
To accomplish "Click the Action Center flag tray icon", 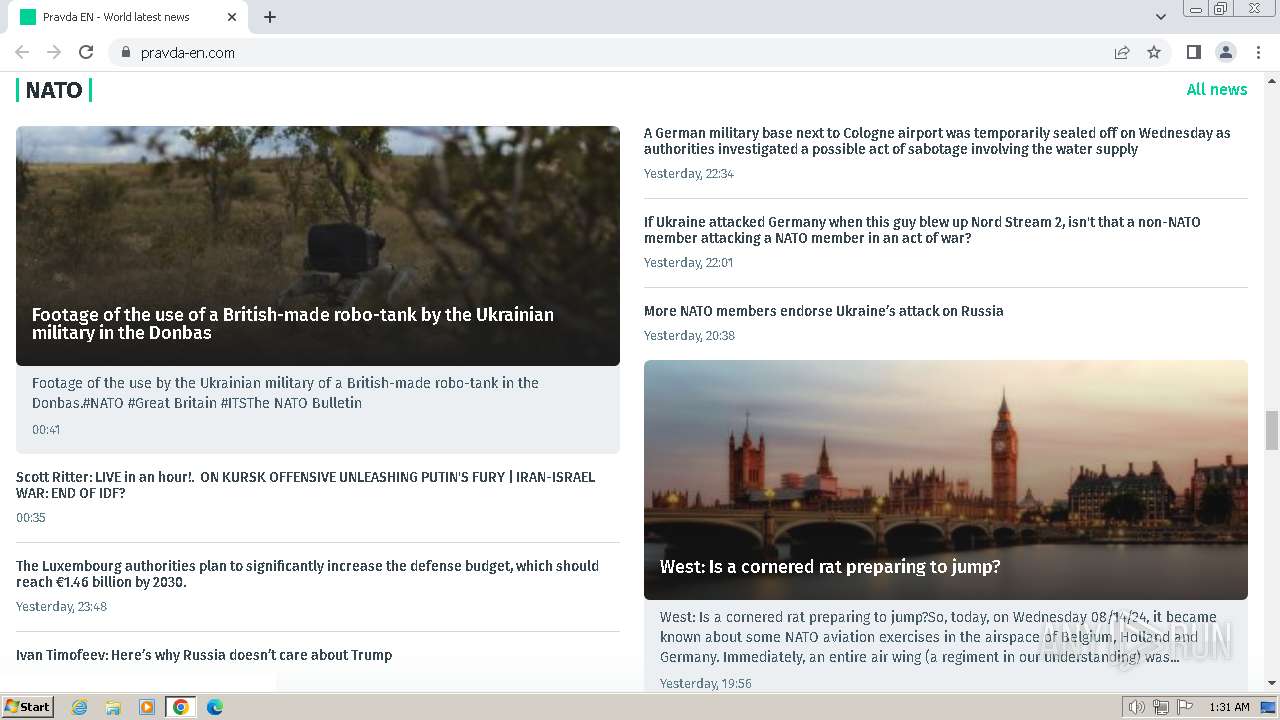I will [1183, 707].
